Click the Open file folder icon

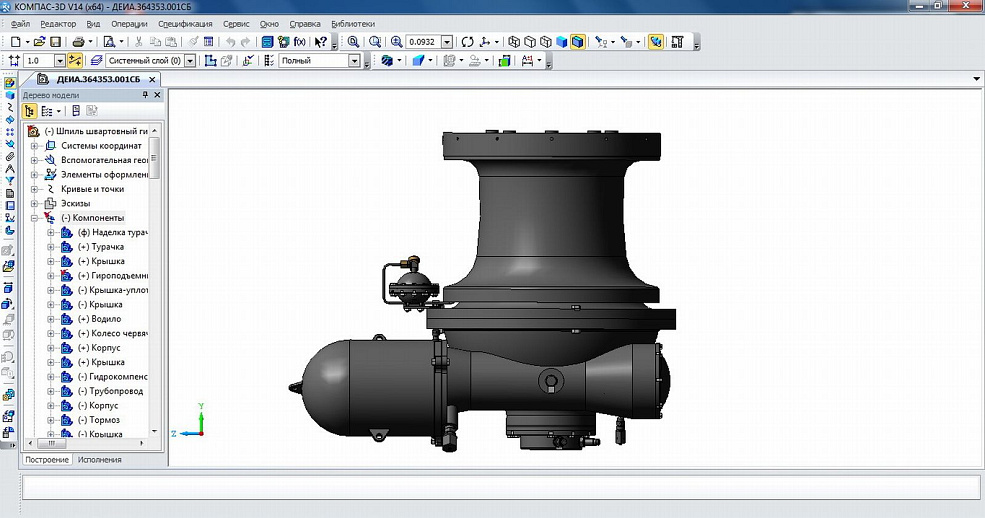tap(39, 42)
